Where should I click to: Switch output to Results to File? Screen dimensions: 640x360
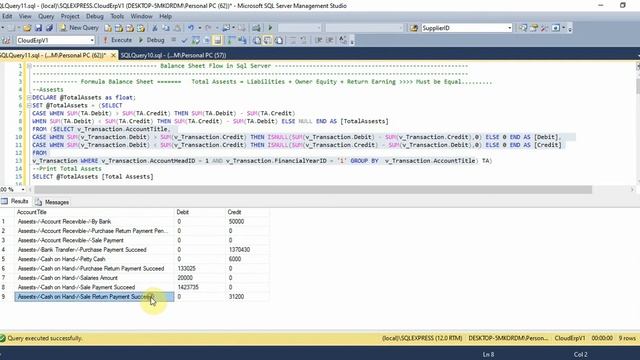tap(279, 40)
